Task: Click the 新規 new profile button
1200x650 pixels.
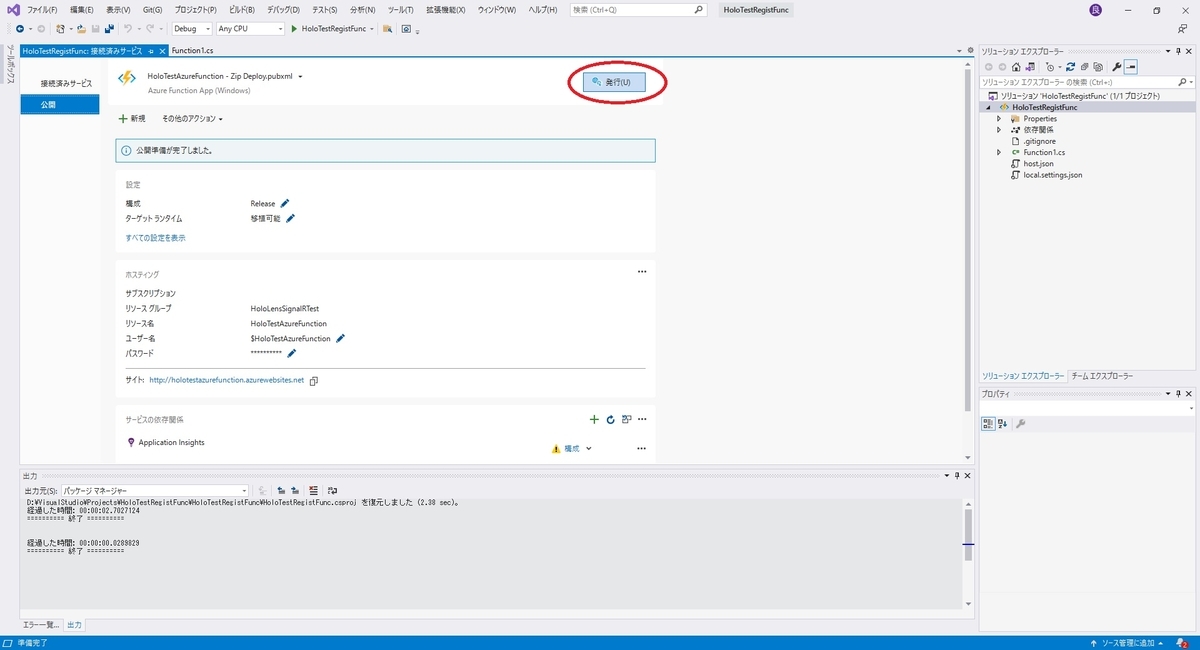Action: pyautogui.click(x=132, y=118)
